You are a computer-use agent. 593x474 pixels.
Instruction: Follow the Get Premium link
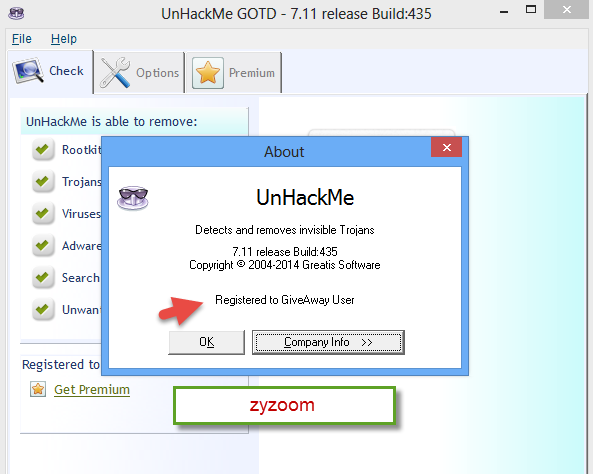(92, 390)
